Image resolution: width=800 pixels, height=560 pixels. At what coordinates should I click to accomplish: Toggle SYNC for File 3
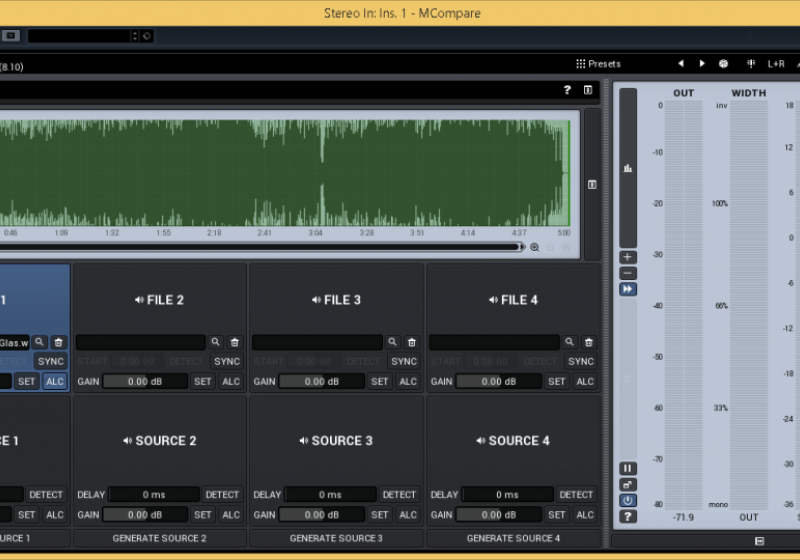click(x=404, y=361)
